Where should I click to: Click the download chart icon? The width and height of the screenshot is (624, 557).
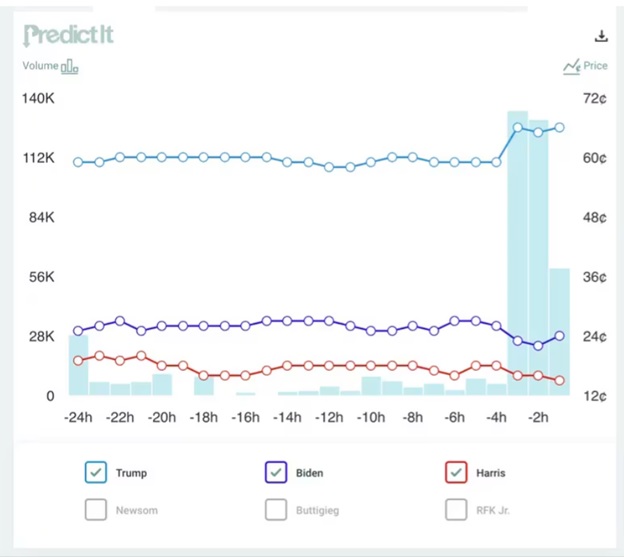coord(601,36)
